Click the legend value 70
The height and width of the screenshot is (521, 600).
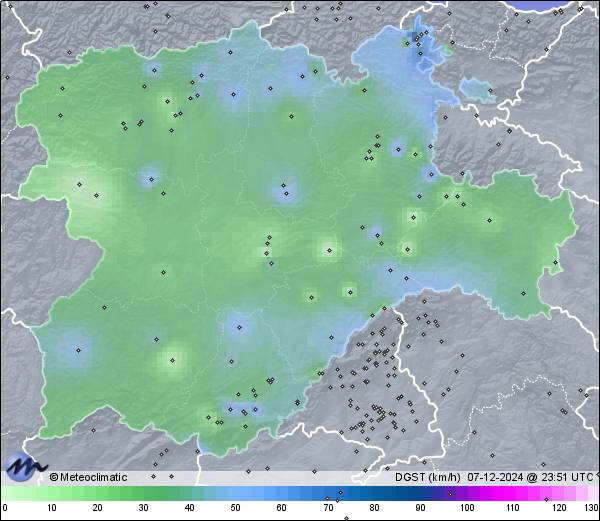[x=328, y=508]
